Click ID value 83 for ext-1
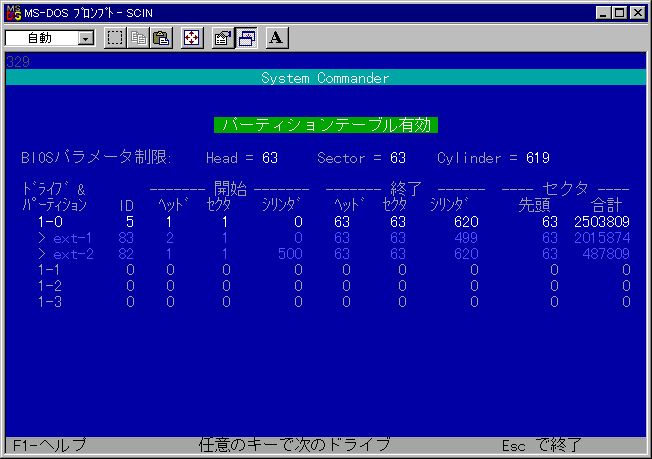This screenshot has width=652, height=459. click(x=126, y=238)
